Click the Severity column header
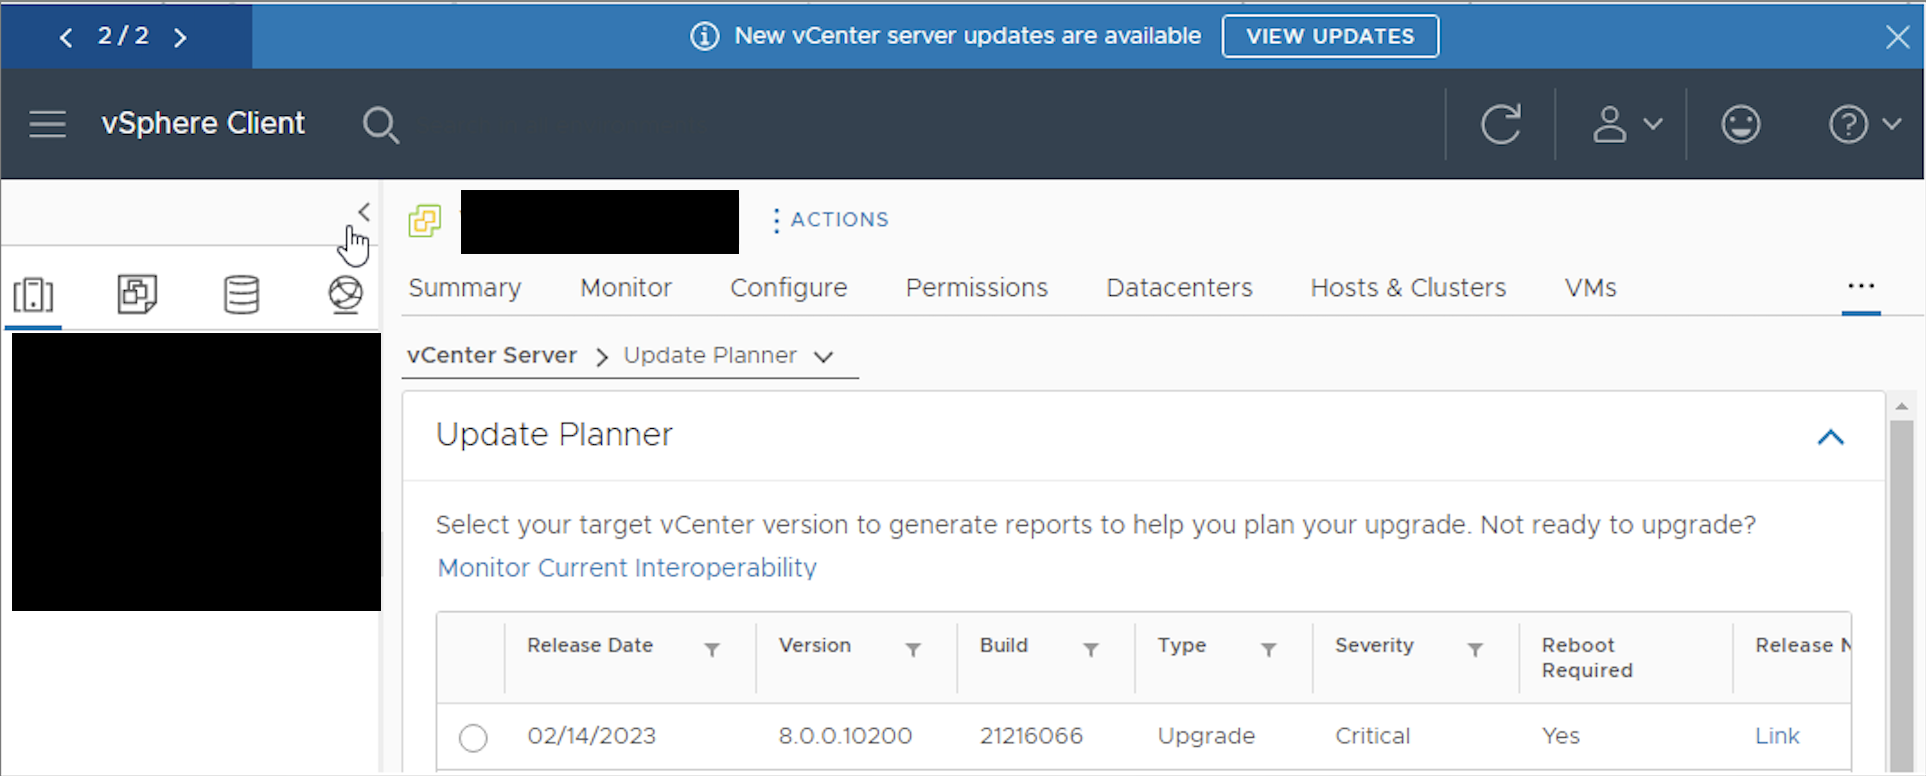Screen dimensions: 1926x776 (x=1374, y=646)
